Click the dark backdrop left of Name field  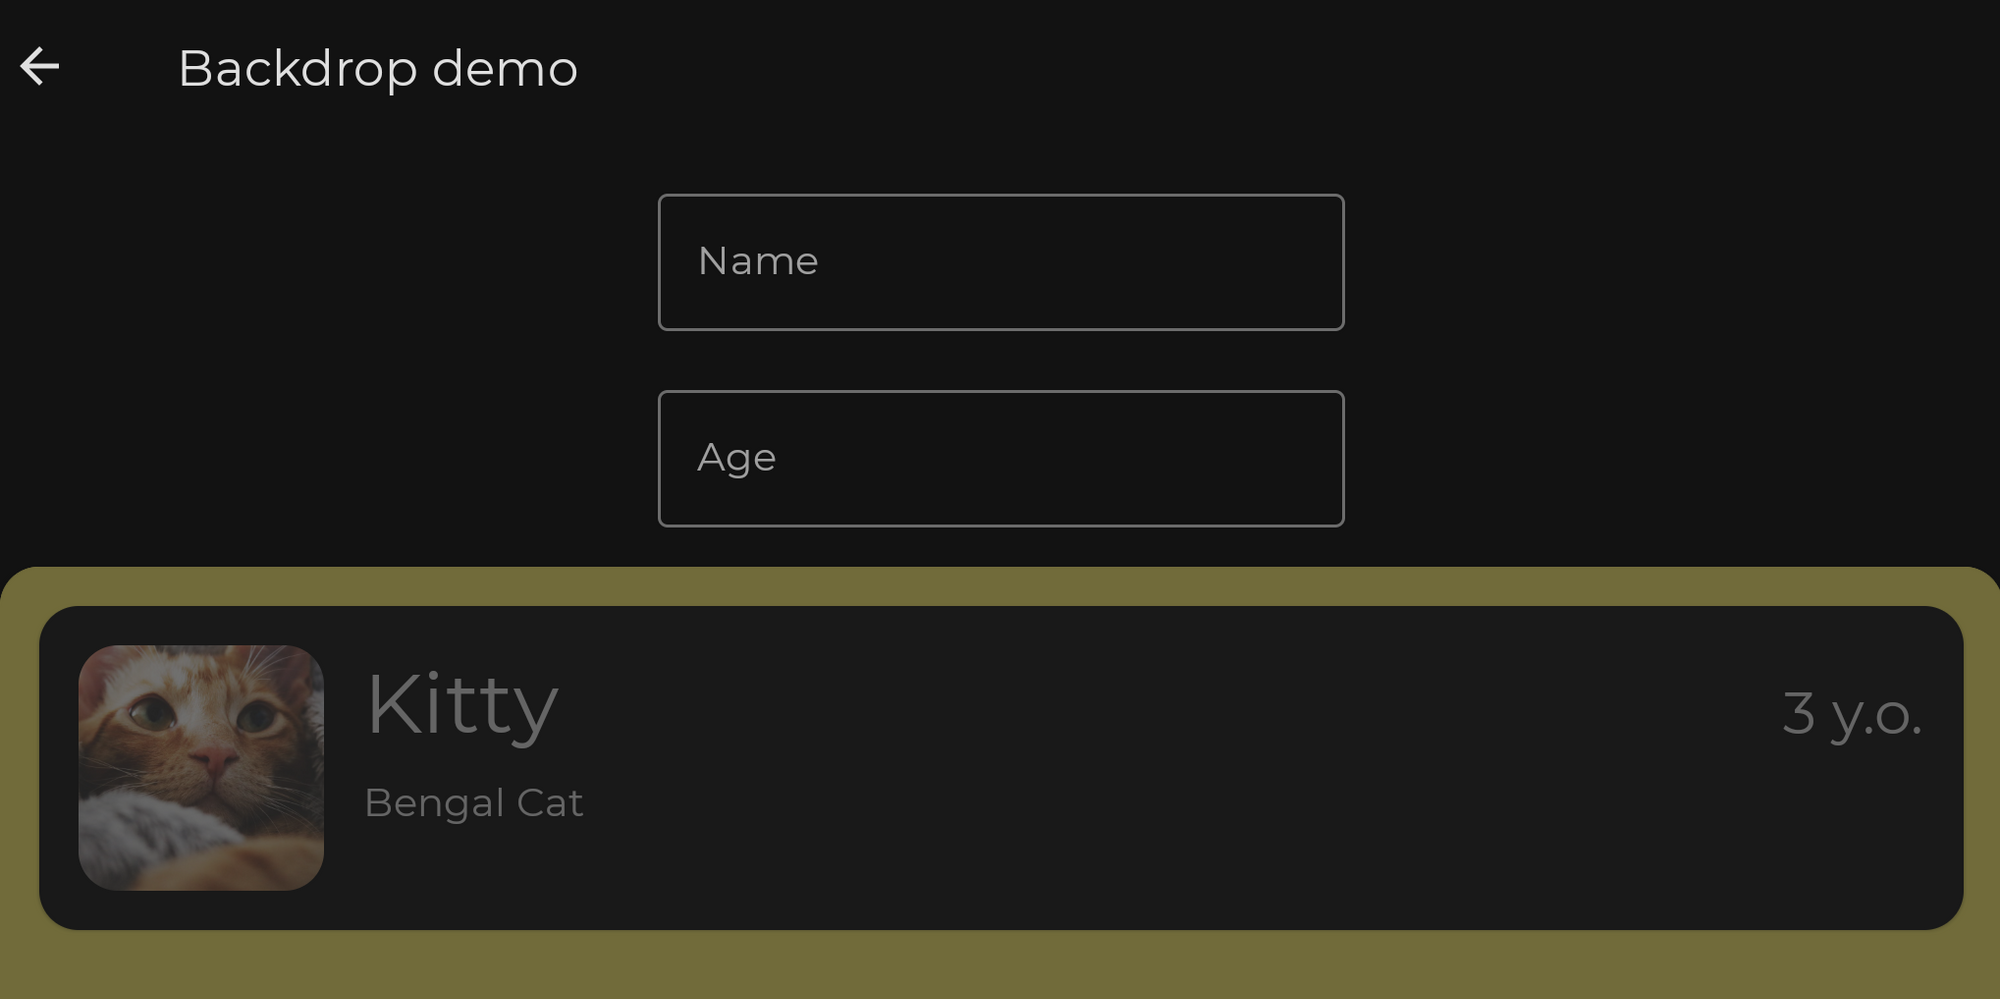[x=330, y=262]
